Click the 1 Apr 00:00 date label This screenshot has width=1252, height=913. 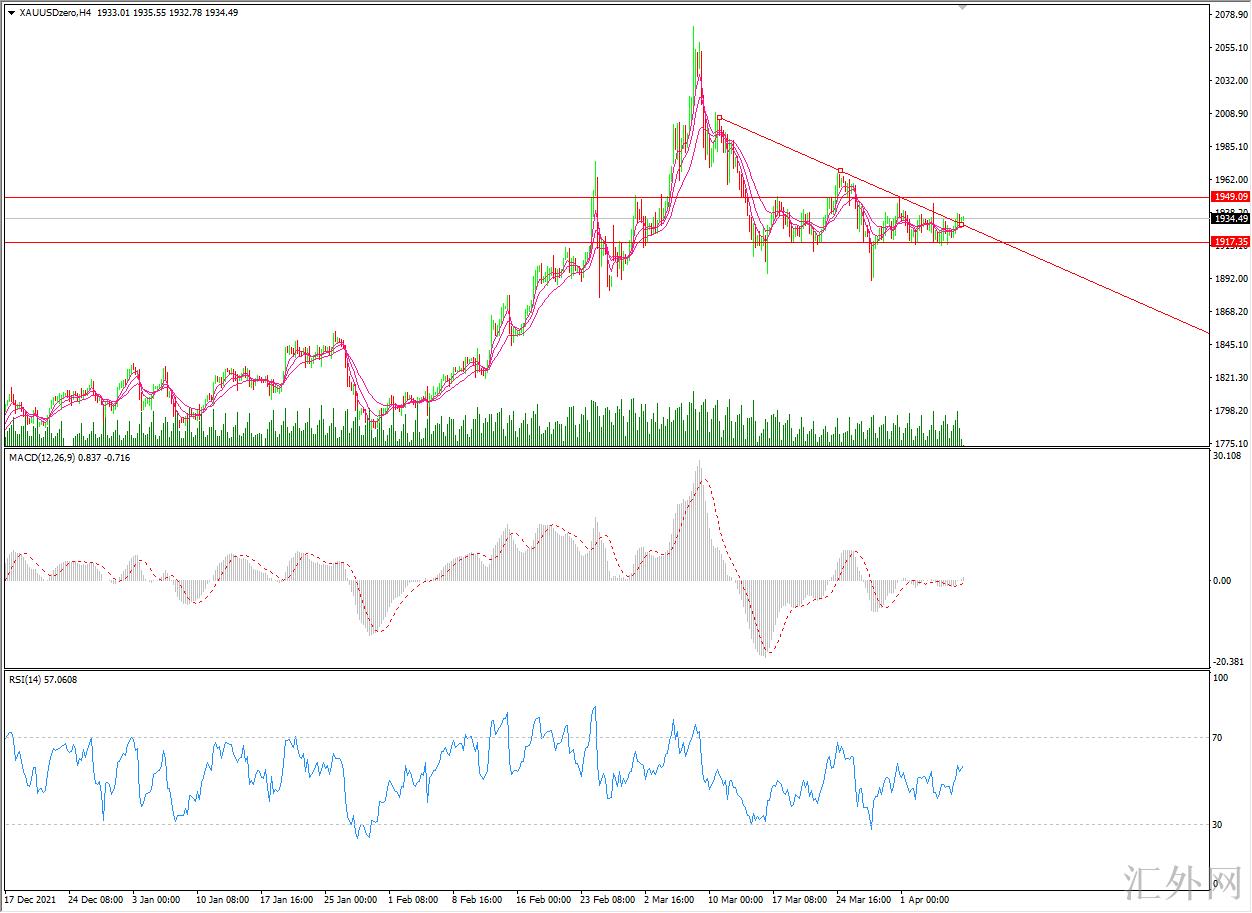tap(925, 900)
